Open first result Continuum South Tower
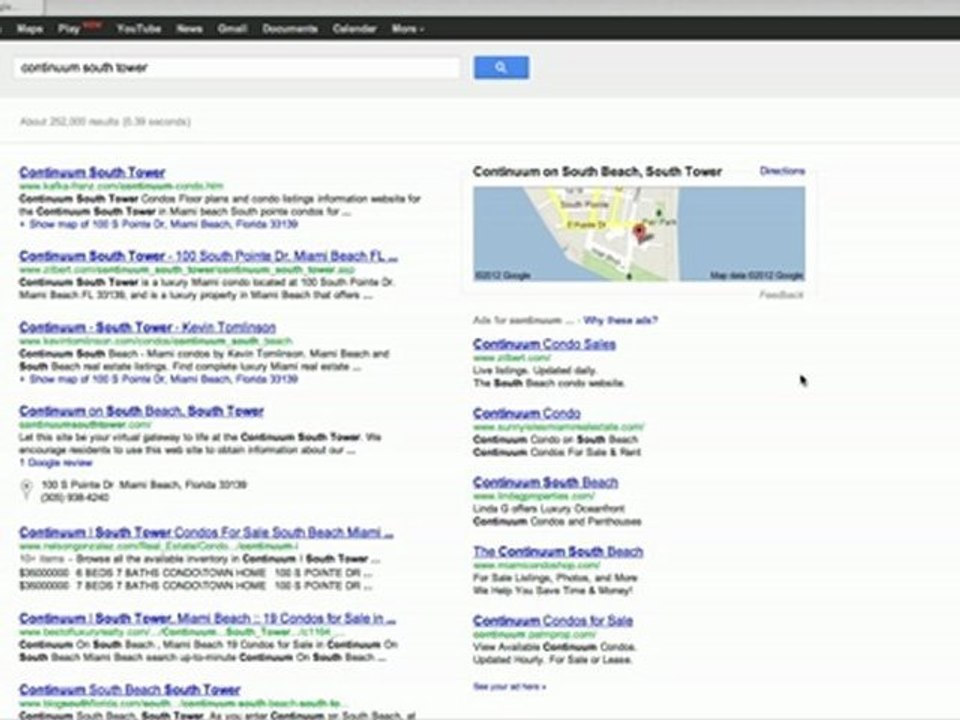The width and height of the screenshot is (960, 720). click(92, 172)
